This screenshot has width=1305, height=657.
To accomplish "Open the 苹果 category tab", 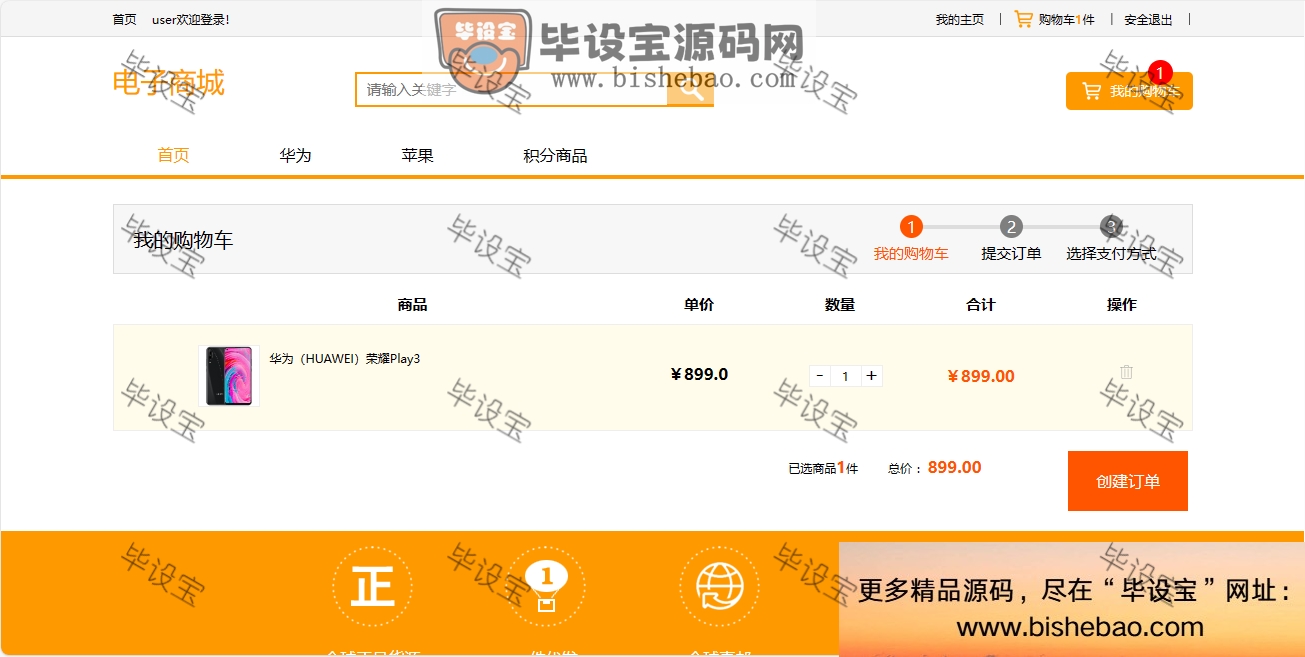I will (x=417, y=156).
